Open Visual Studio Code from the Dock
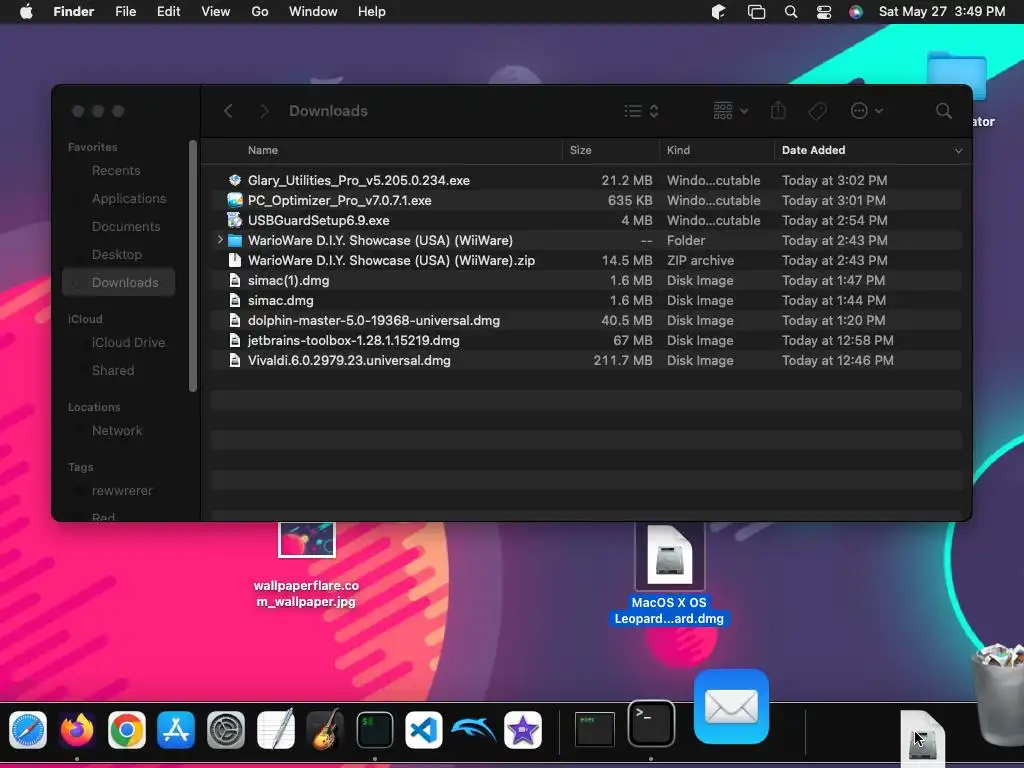 pyautogui.click(x=424, y=729)
